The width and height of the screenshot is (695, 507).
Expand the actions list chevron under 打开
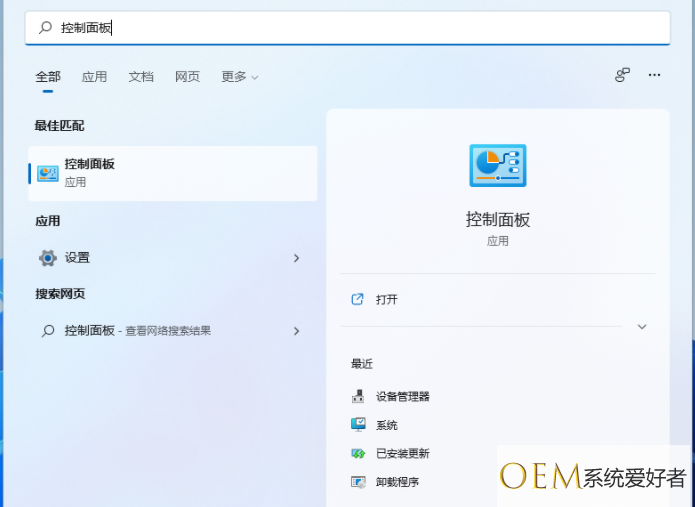point(642,327)
